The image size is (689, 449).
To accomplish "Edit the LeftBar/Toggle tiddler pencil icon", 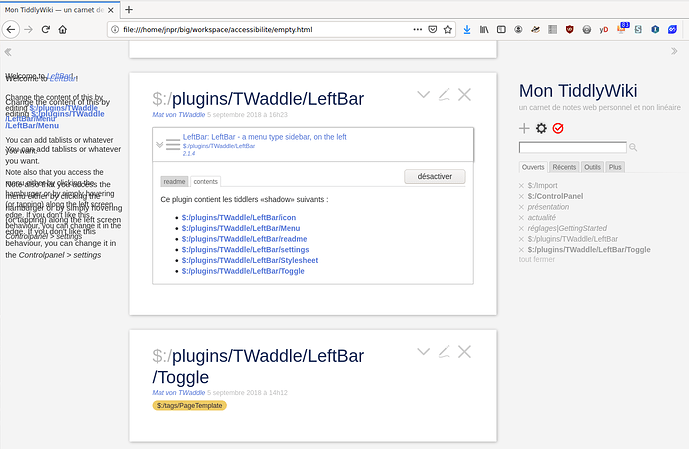I will 444,351.
